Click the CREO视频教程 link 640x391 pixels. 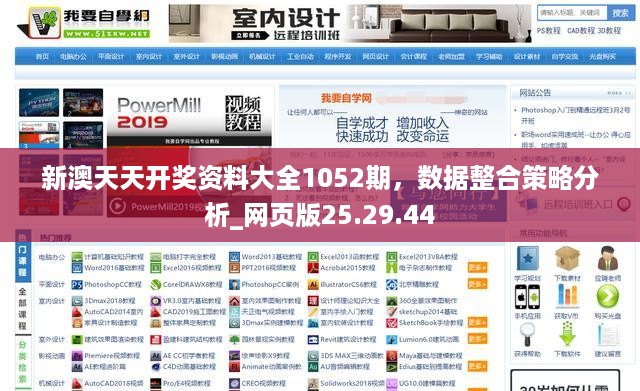pos(264,383)
